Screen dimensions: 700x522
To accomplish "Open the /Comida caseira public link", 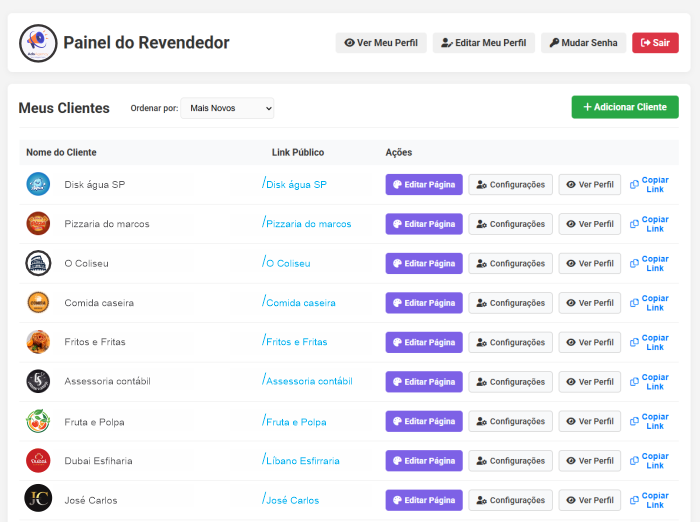I will coord(299,302).
